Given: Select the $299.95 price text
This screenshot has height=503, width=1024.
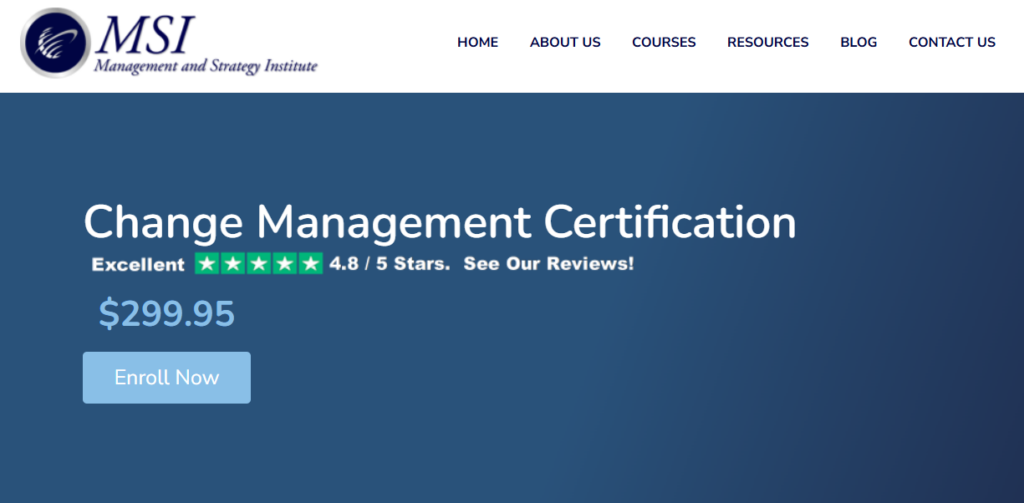Looking at the screenshot, I should (x=167, y=314).
